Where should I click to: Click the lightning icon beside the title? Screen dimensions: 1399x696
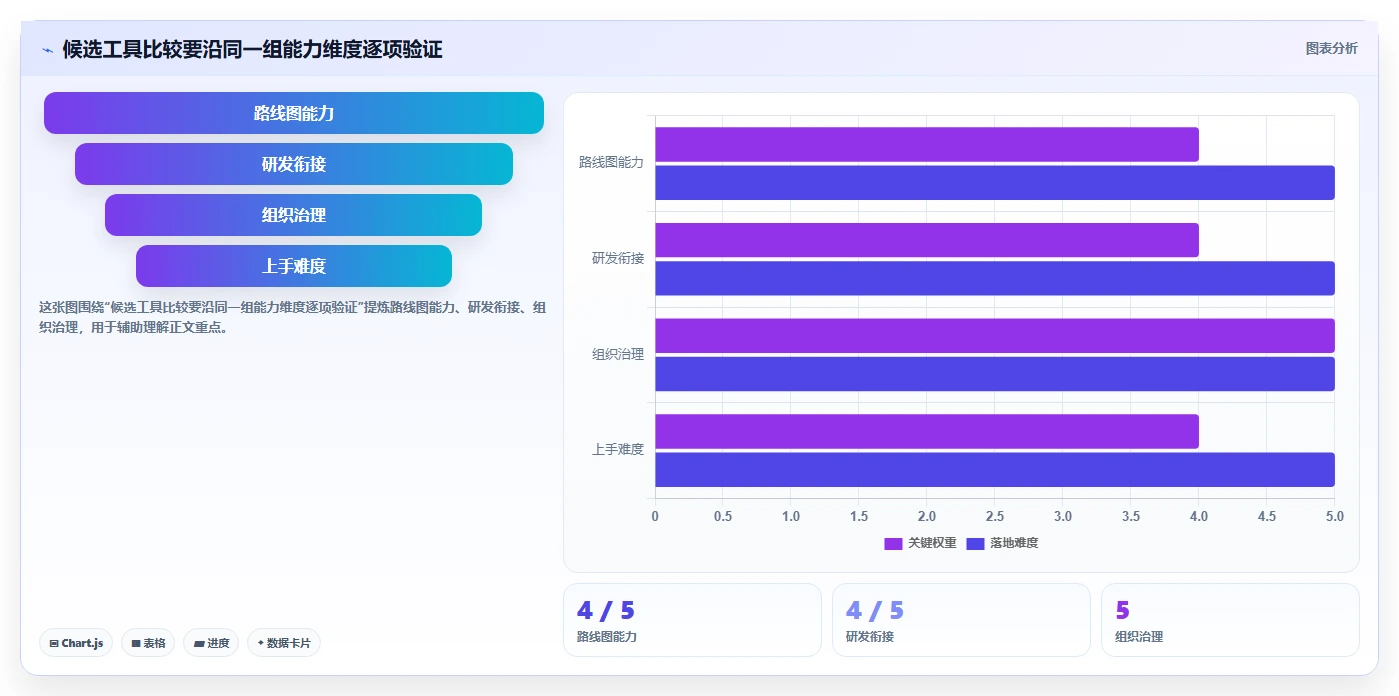[48, 49]
